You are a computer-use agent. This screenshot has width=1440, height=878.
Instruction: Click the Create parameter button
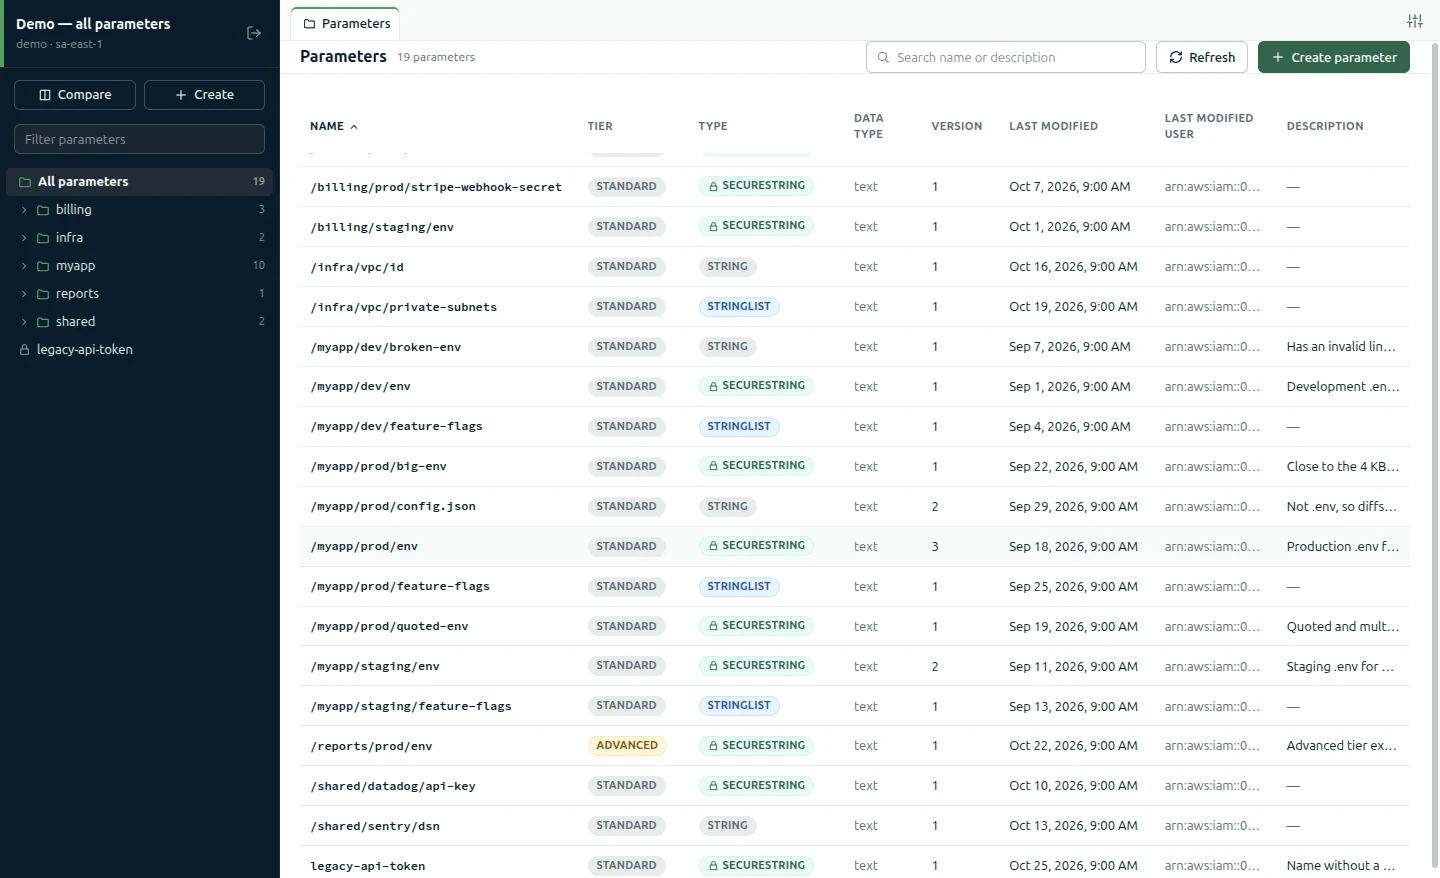coord(1334,57)
